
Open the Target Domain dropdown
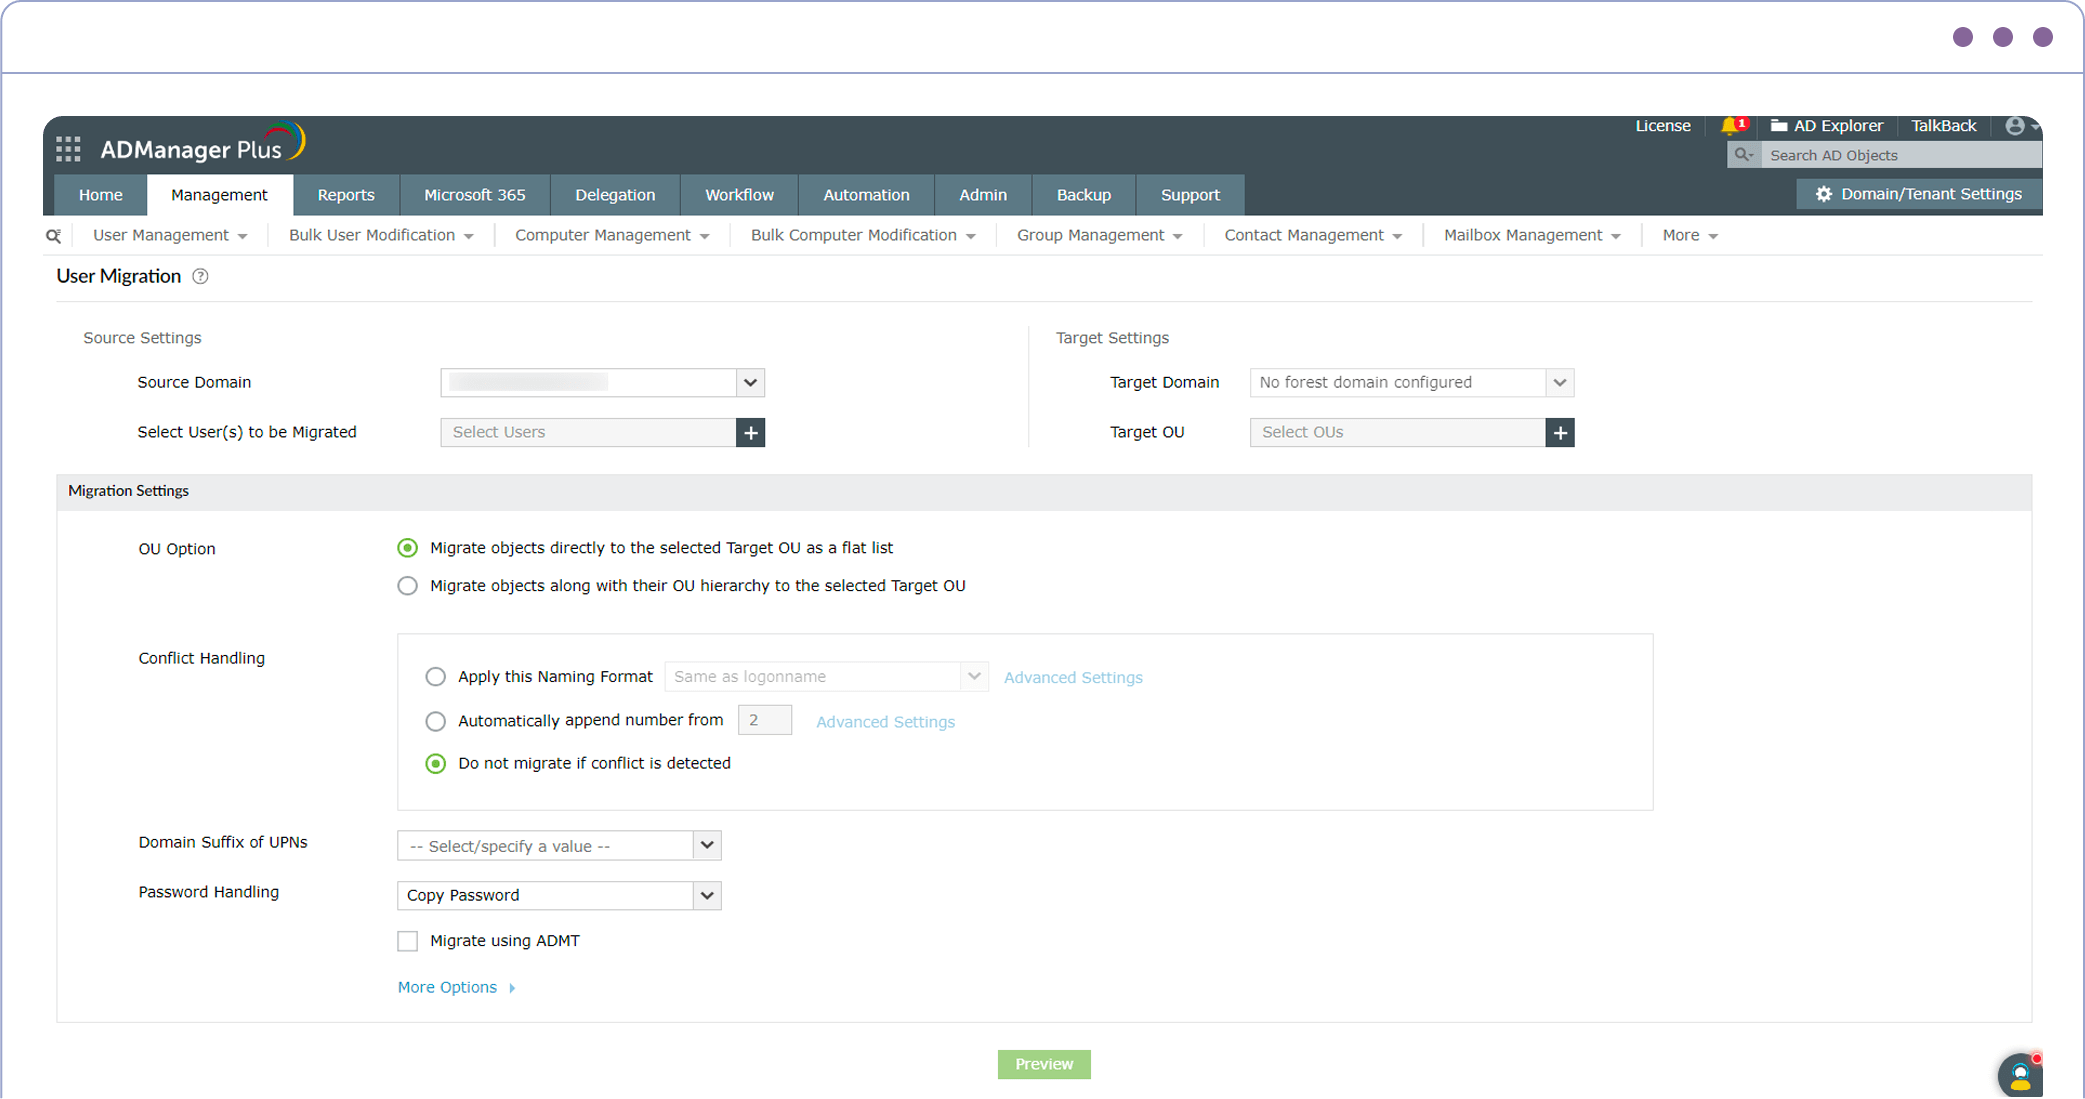(1558, 382)
